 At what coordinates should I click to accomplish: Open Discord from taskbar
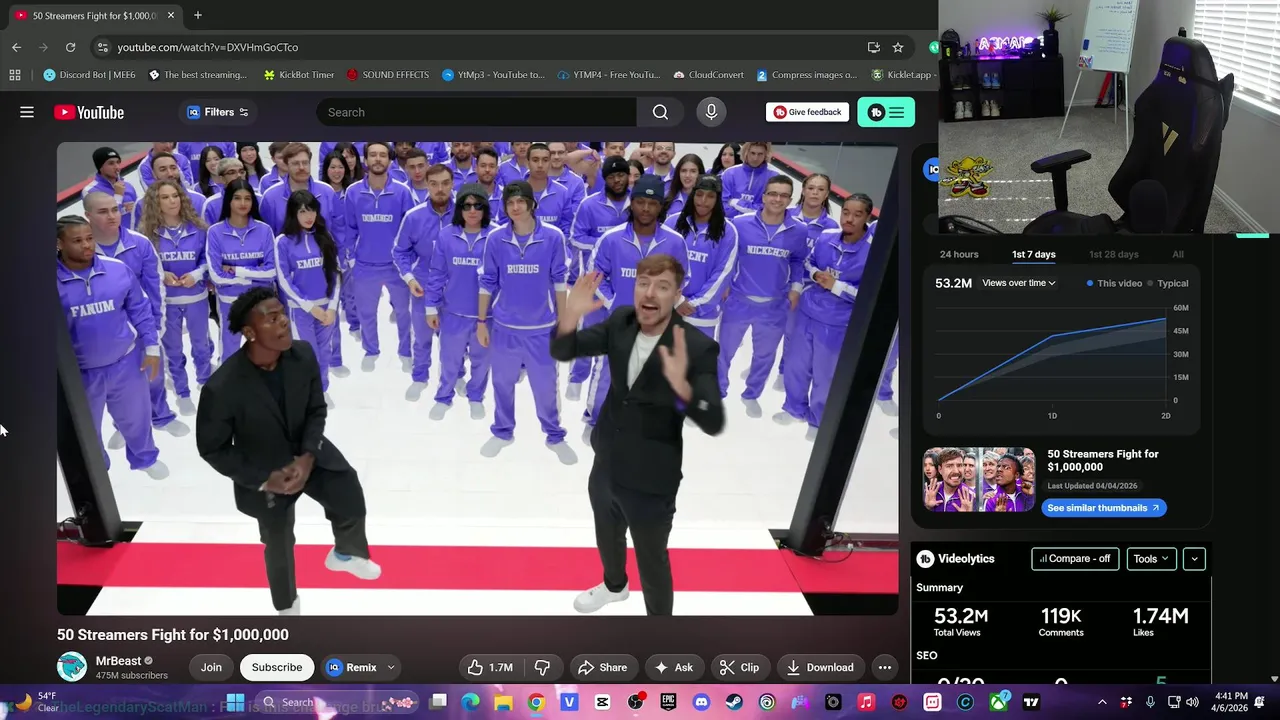pyautogui.click(x=701, y=702)
